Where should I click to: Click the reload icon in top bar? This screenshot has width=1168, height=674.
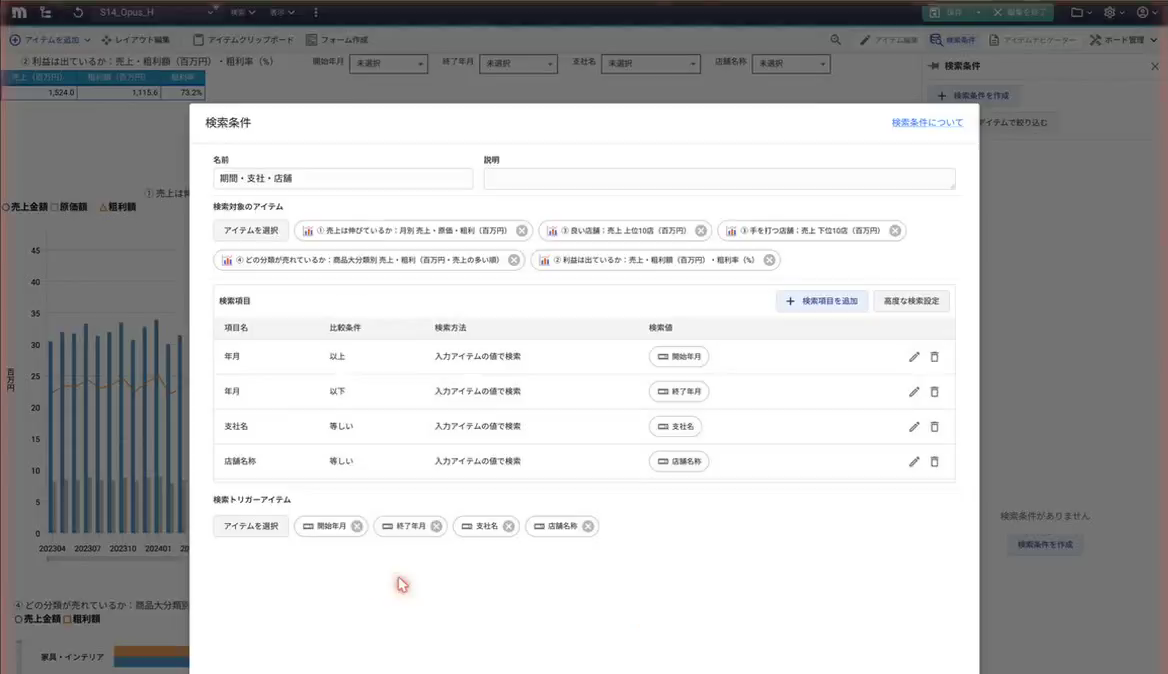(x=77, y=13)
